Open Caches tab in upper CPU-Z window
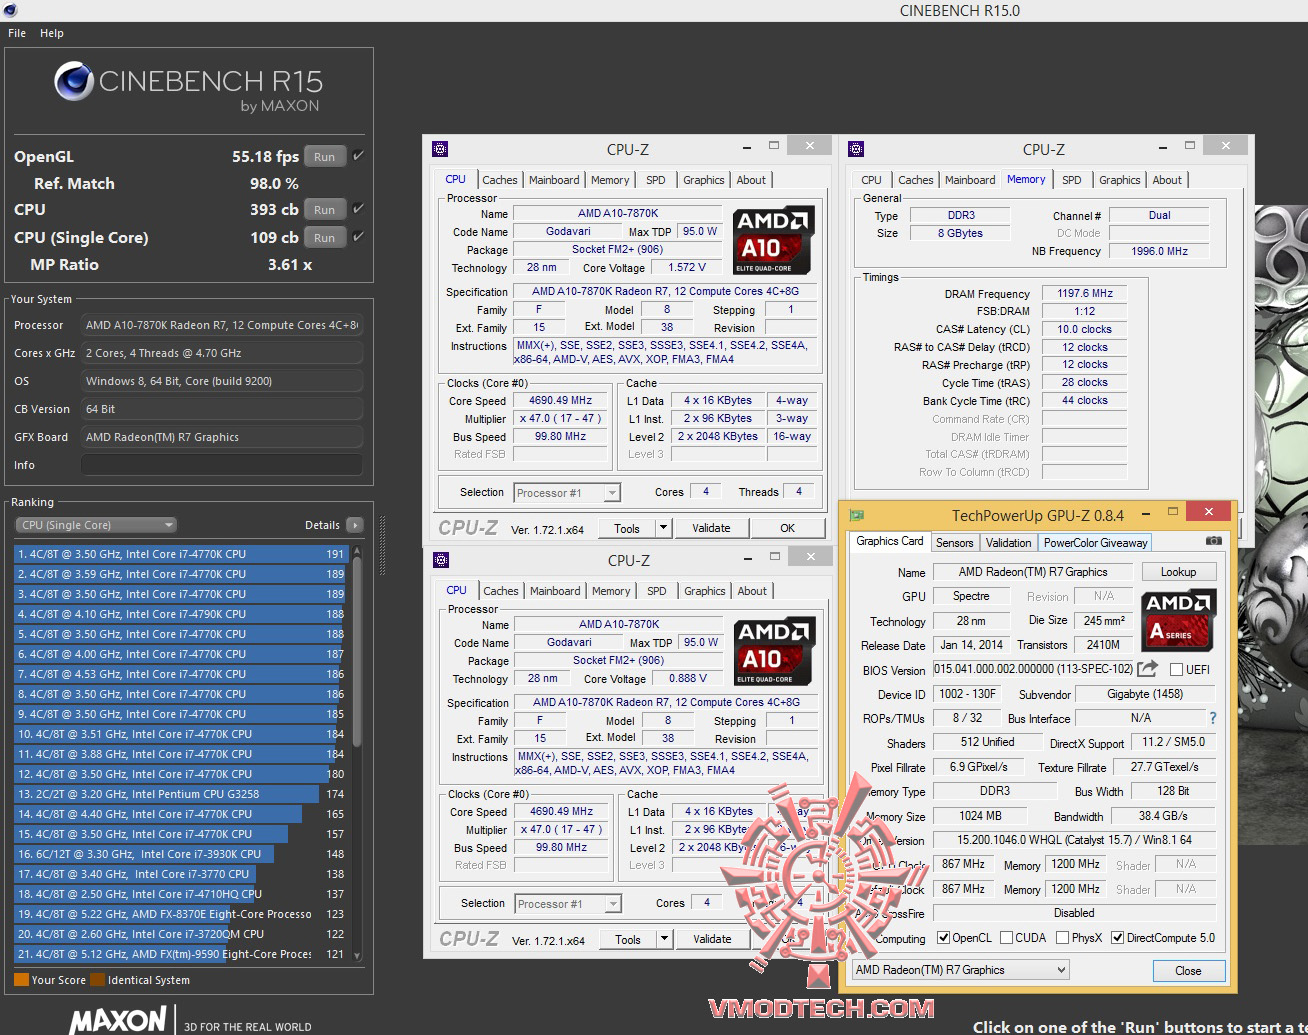The height and width of the screenshot is (1035, 1308). (500, 180)
